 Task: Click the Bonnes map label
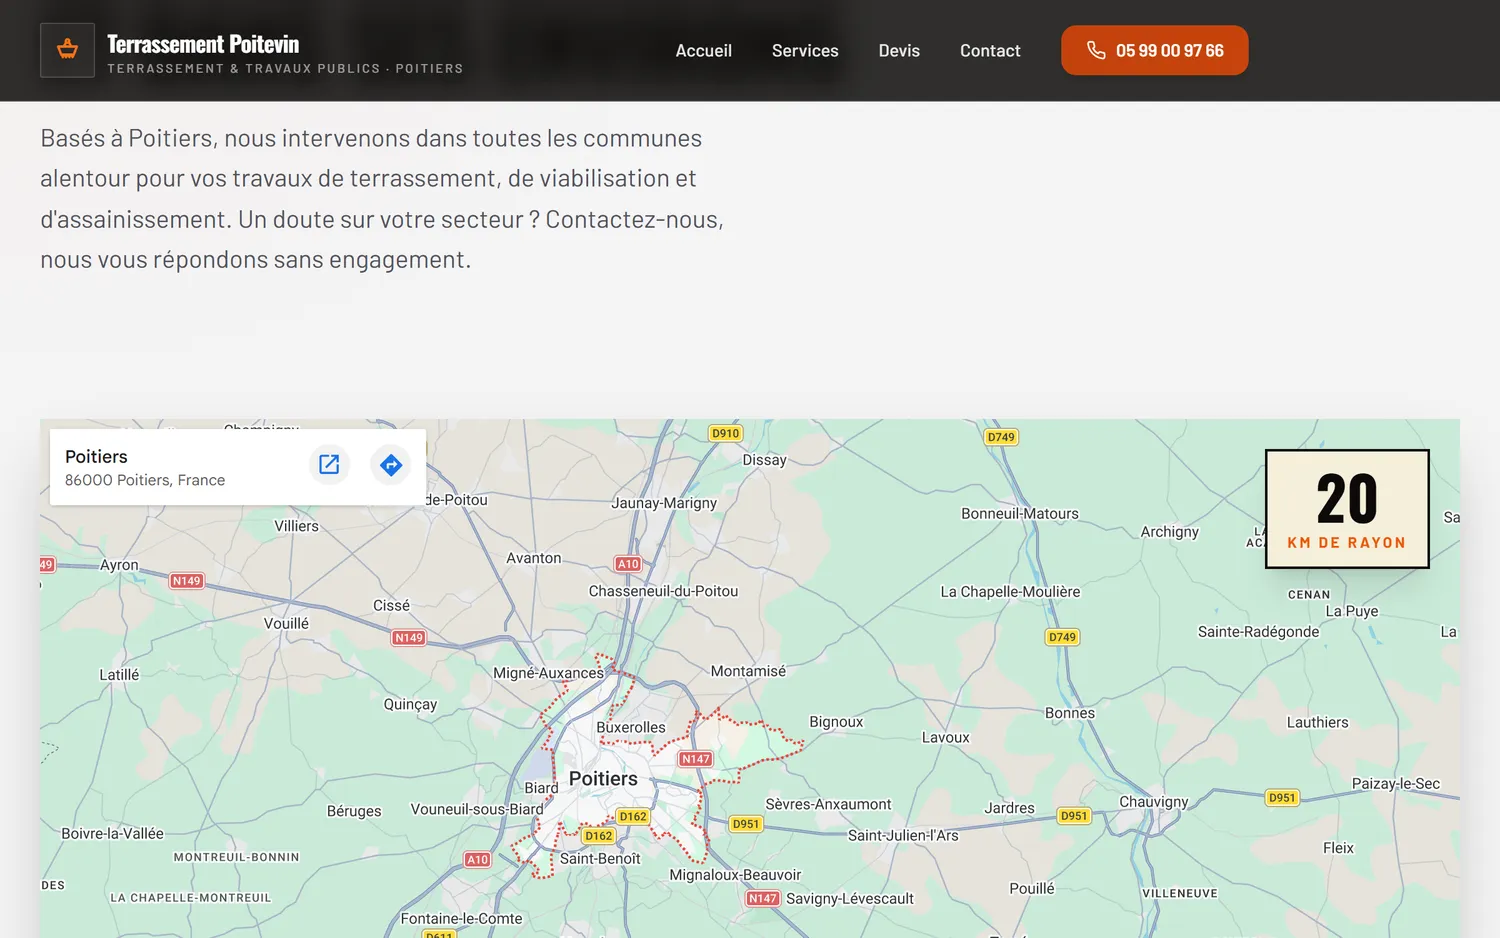[x=1070, y=713]
